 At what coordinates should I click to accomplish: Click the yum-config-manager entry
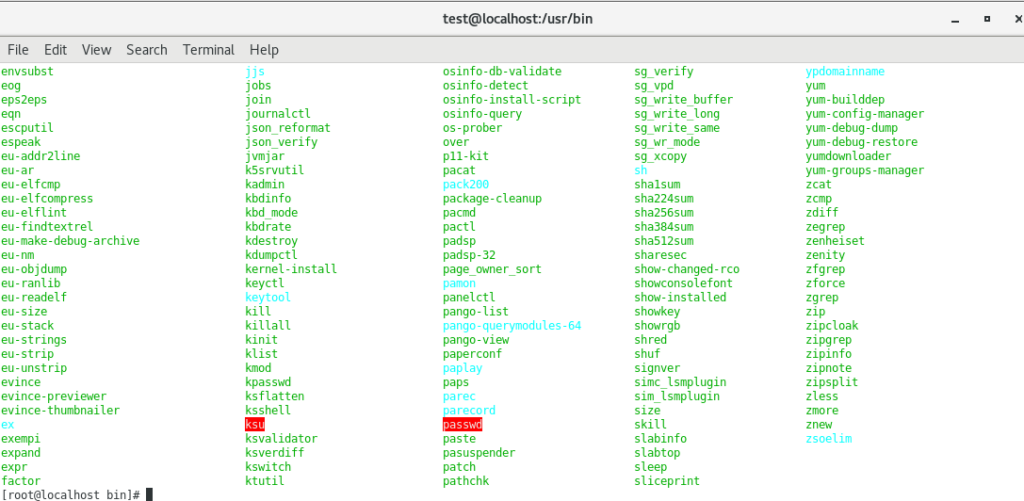pos(865,114)
